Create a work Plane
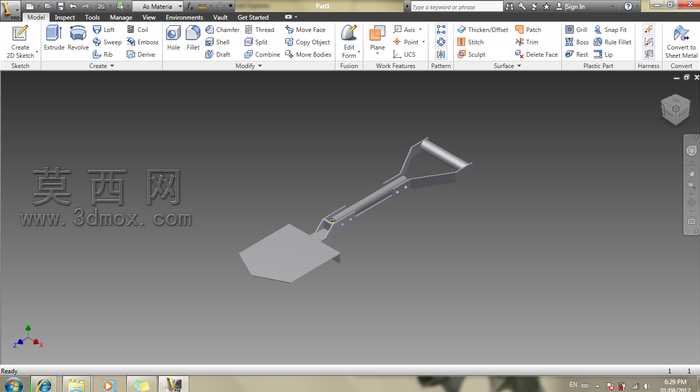Viewport: 700px width, 392px height. click(x=377, y=37)
